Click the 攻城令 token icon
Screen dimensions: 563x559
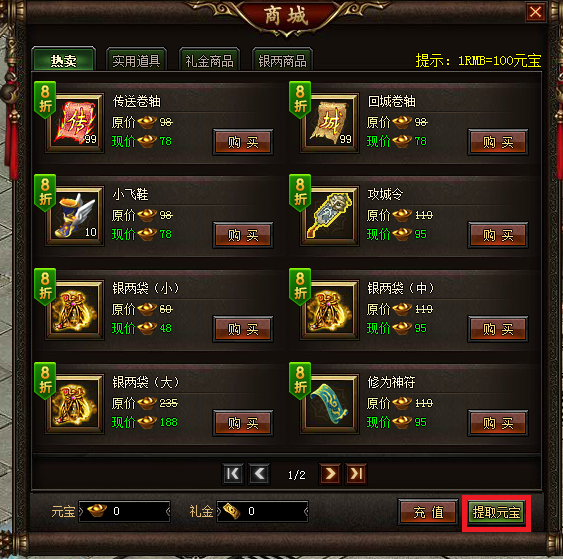(330, 216)
